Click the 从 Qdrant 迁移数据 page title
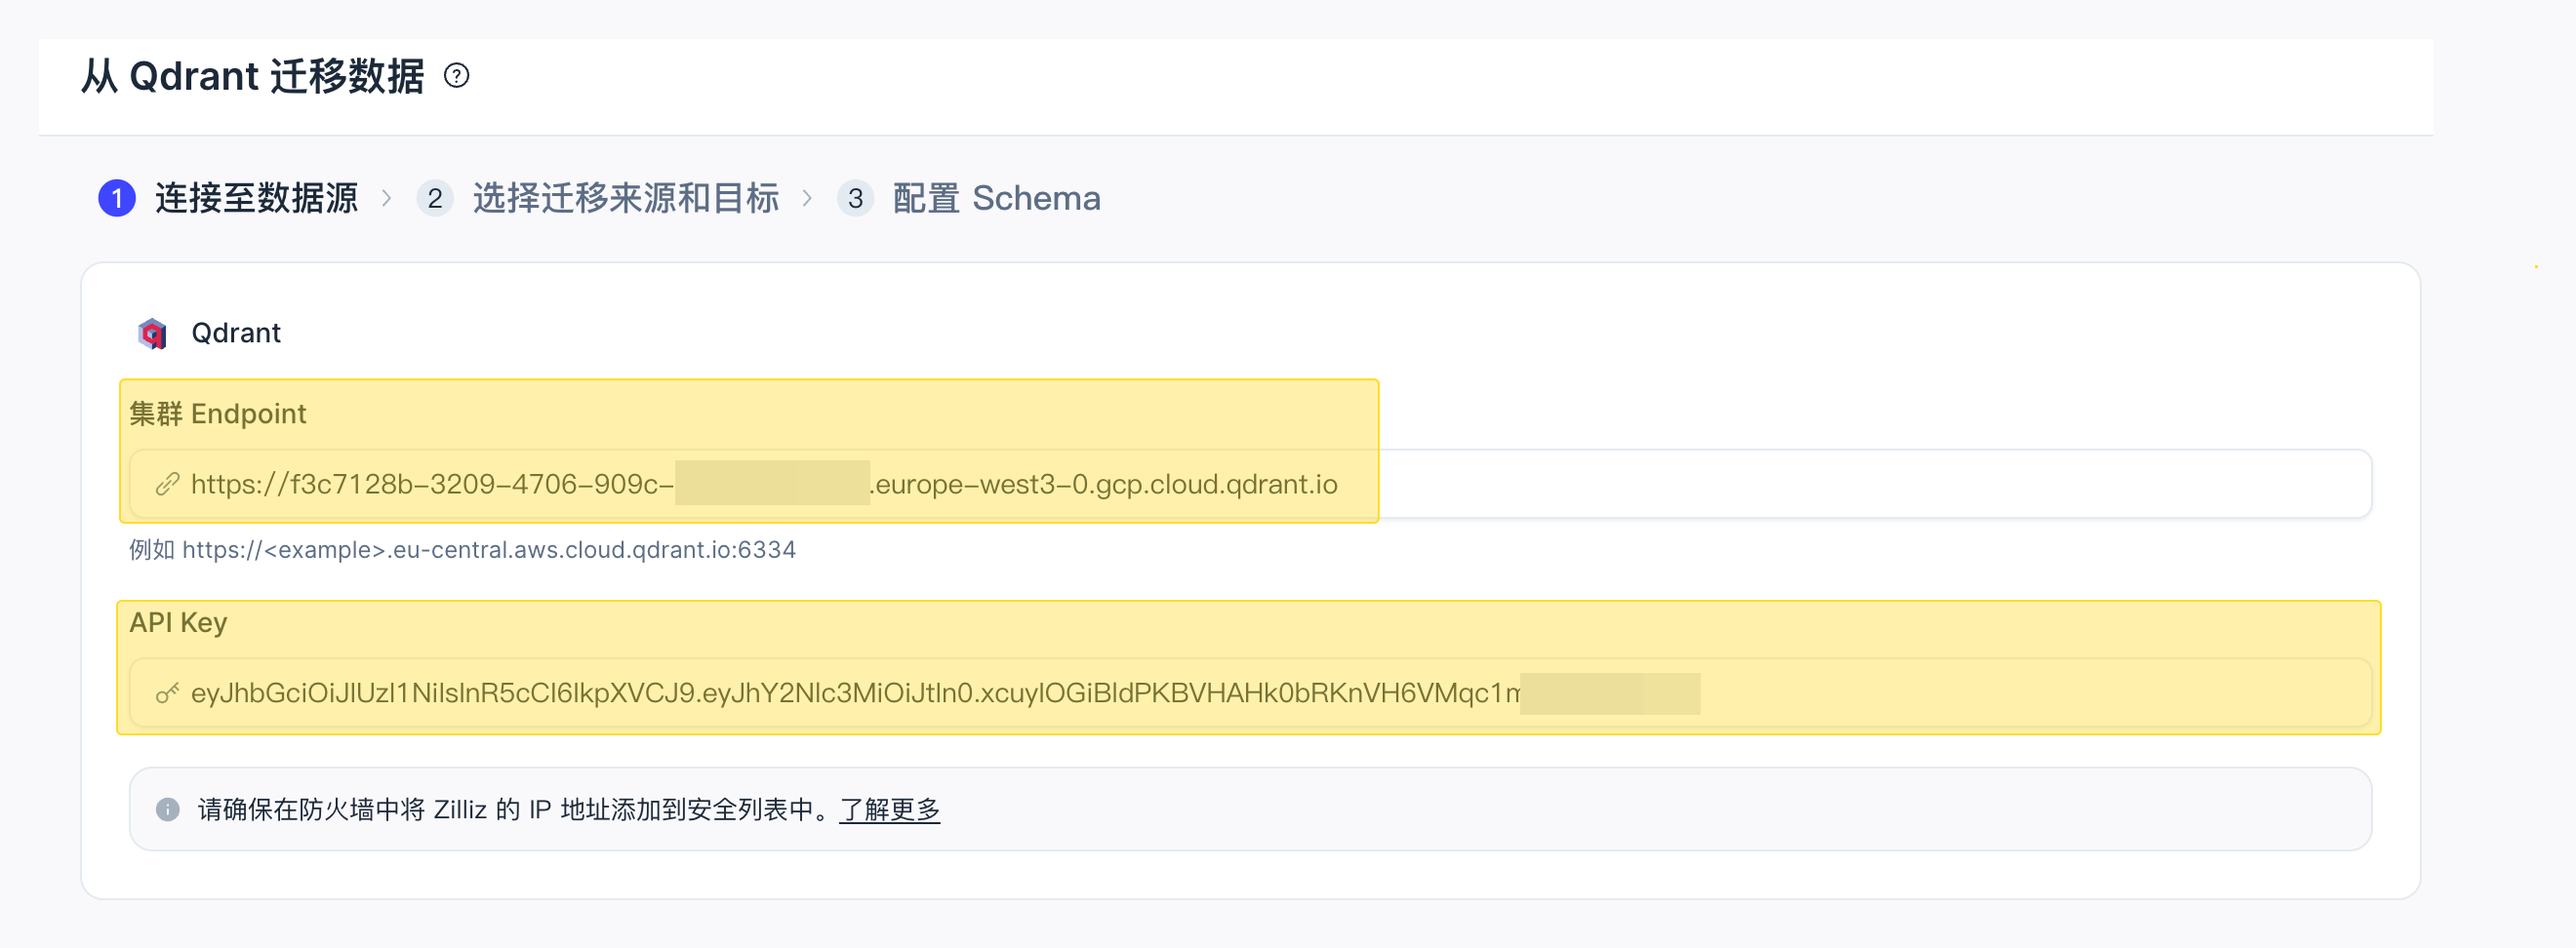 (x=253, y=76)
